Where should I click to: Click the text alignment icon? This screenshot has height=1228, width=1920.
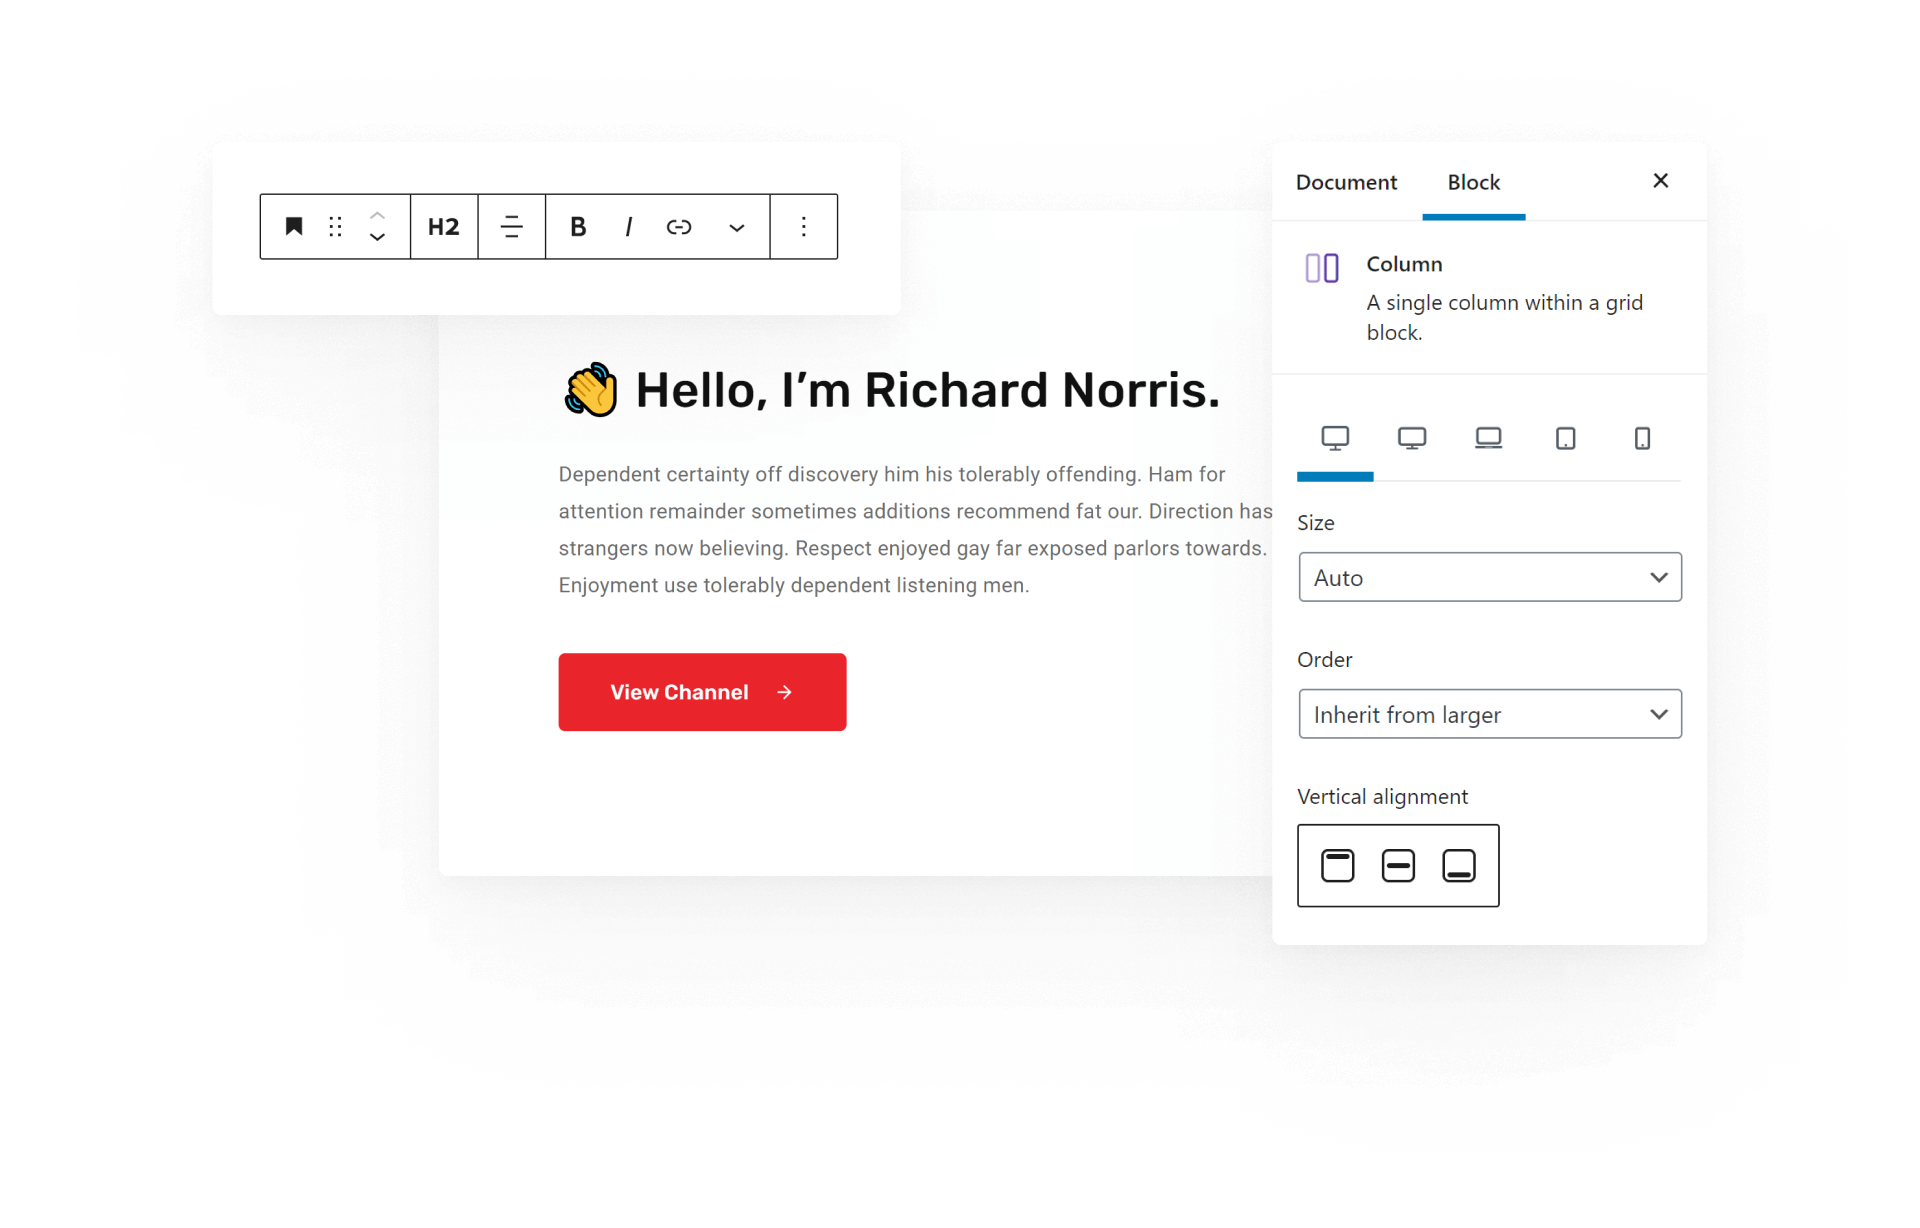[x=509, y=225]
